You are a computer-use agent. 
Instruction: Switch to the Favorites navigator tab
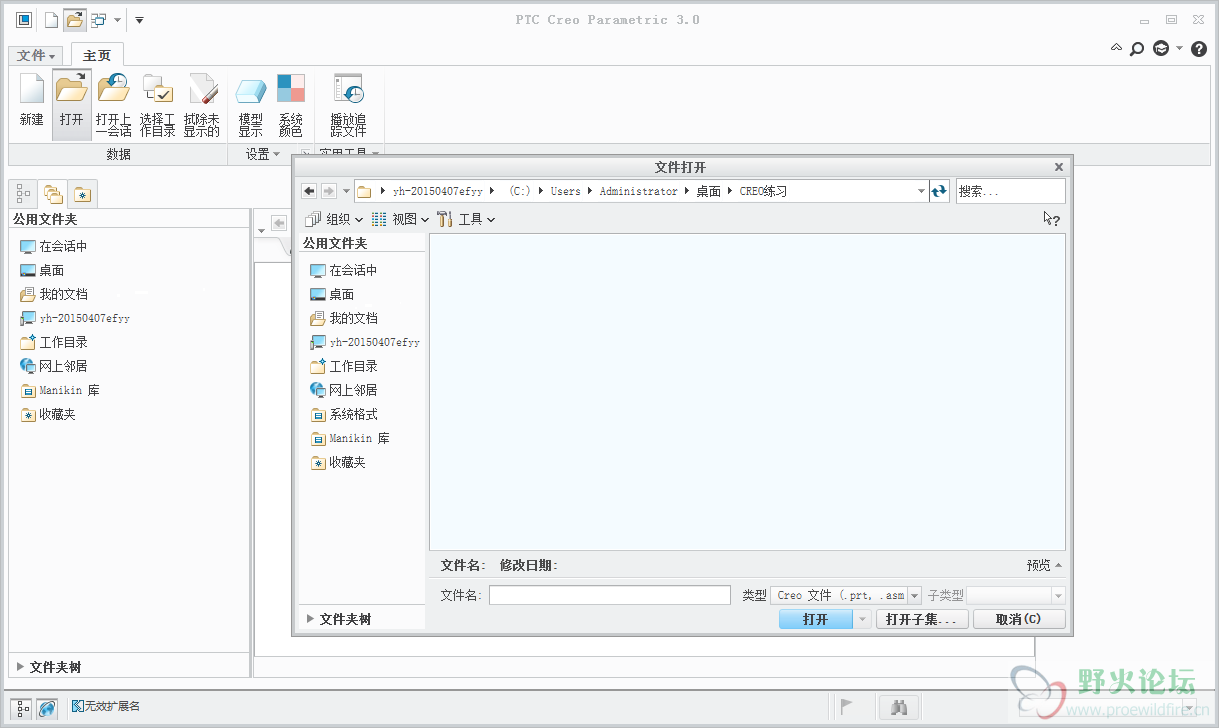click(x=82, y=194)
